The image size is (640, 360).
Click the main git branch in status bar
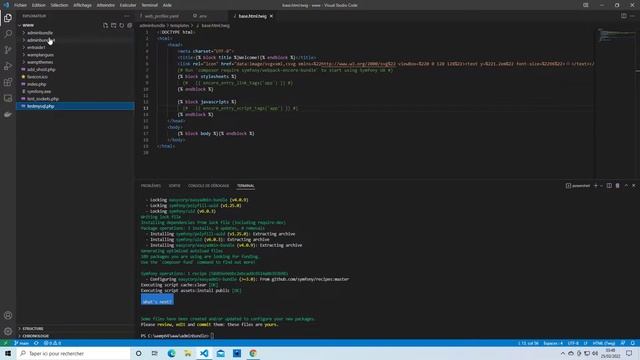[x=21, y=343]
